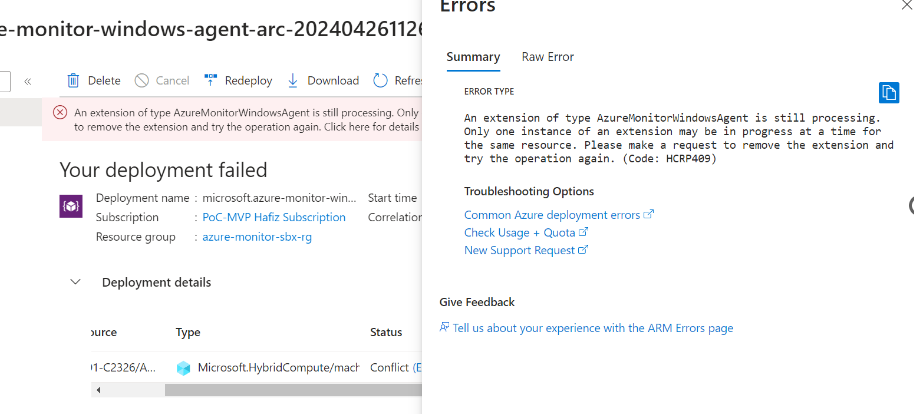Switch to the Raw Error tab
The width and height of the screenshot is (914, 414).
(x=548, y=57)
